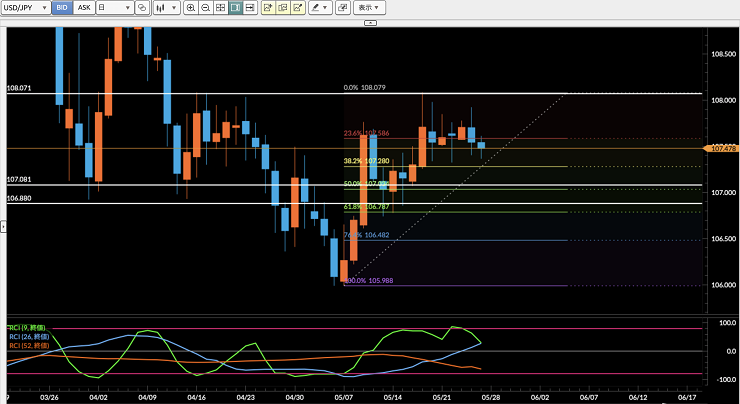Switch to ASK price display

coord(84,8)
